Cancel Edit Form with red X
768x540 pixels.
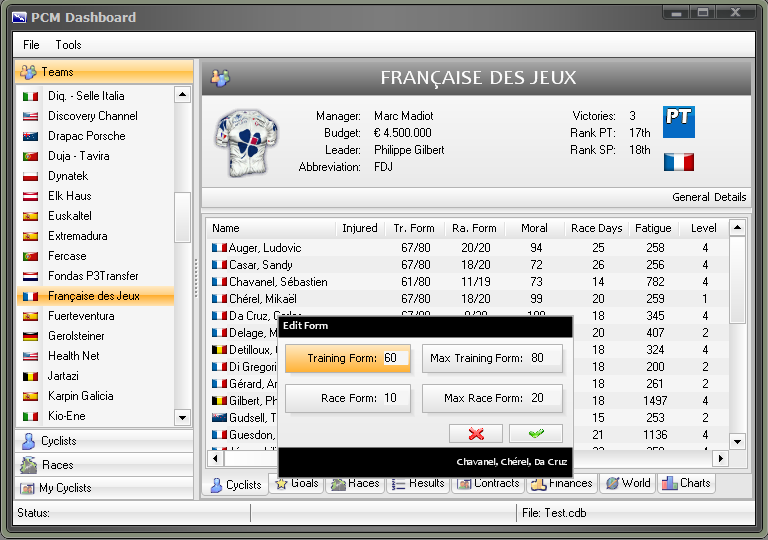476,434
